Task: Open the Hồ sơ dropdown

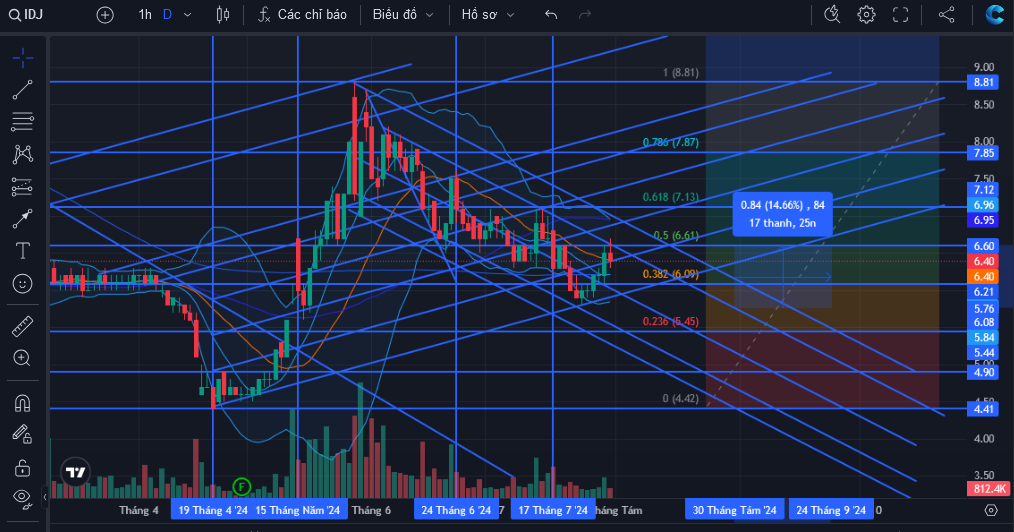Action: (488, 14)
